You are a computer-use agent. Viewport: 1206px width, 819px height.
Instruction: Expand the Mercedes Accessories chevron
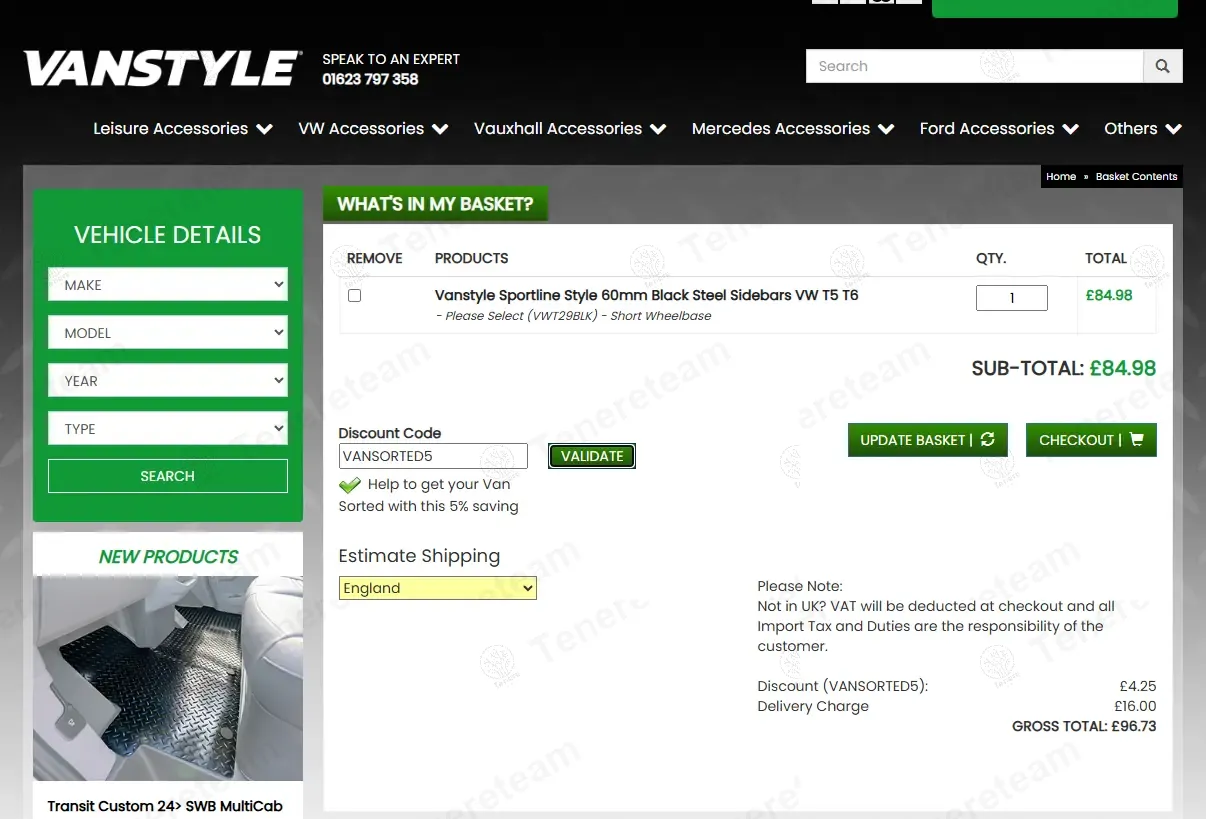(886, 129)
